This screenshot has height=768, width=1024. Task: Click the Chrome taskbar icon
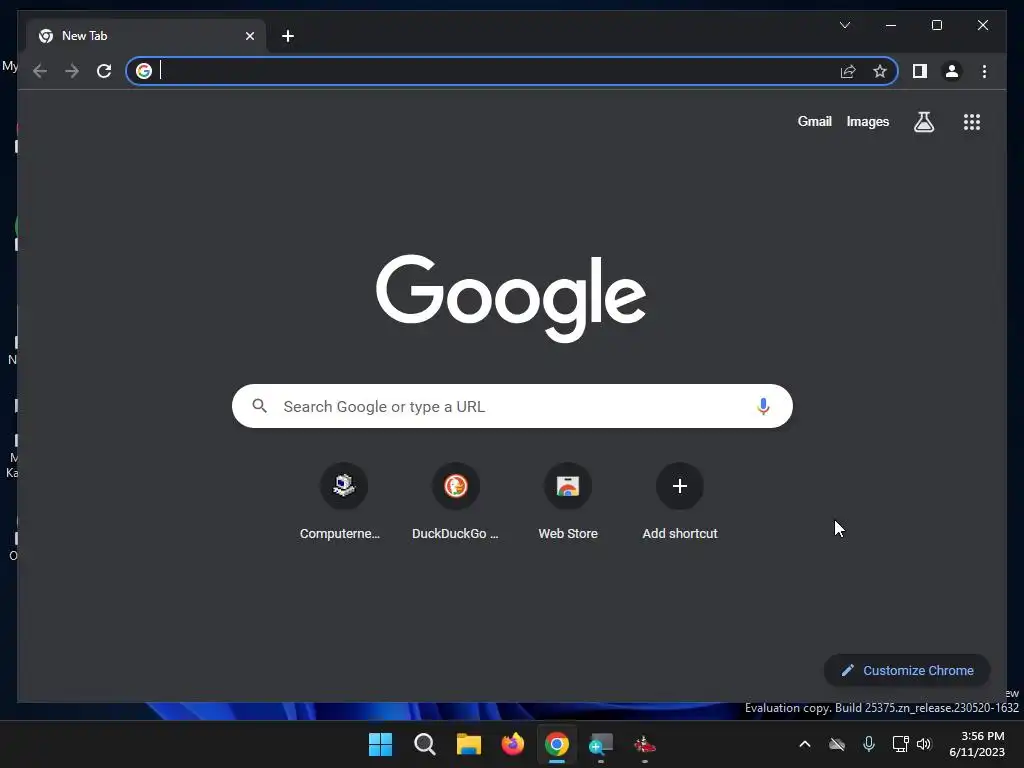(556, 744)
